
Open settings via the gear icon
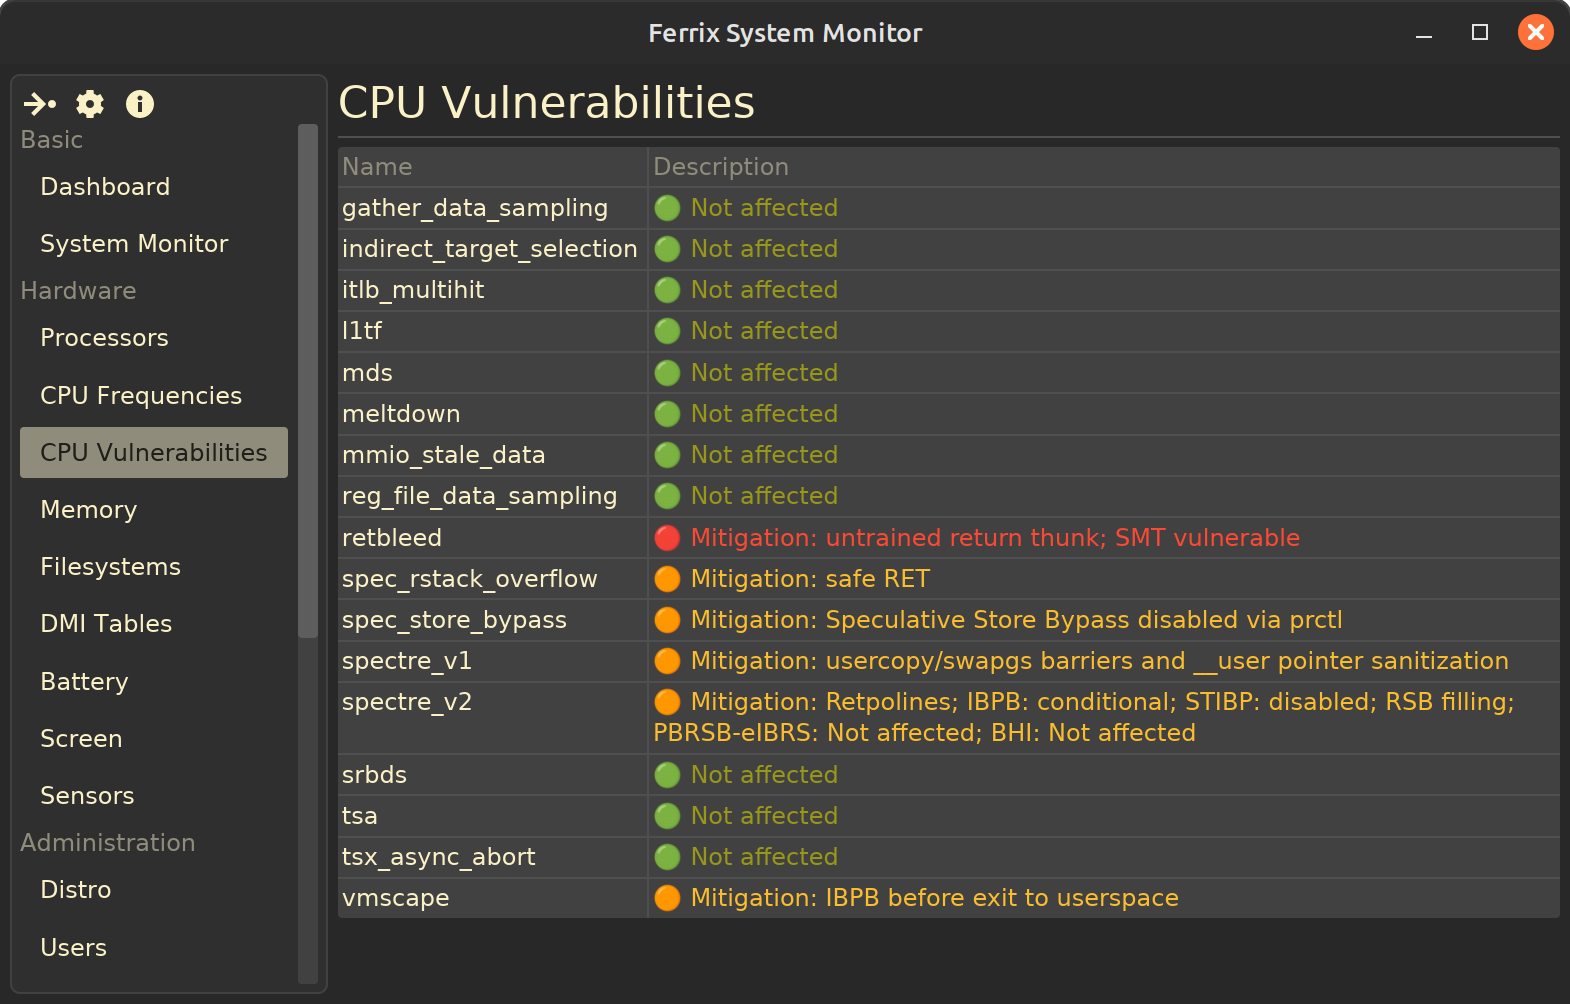(90, 104)
